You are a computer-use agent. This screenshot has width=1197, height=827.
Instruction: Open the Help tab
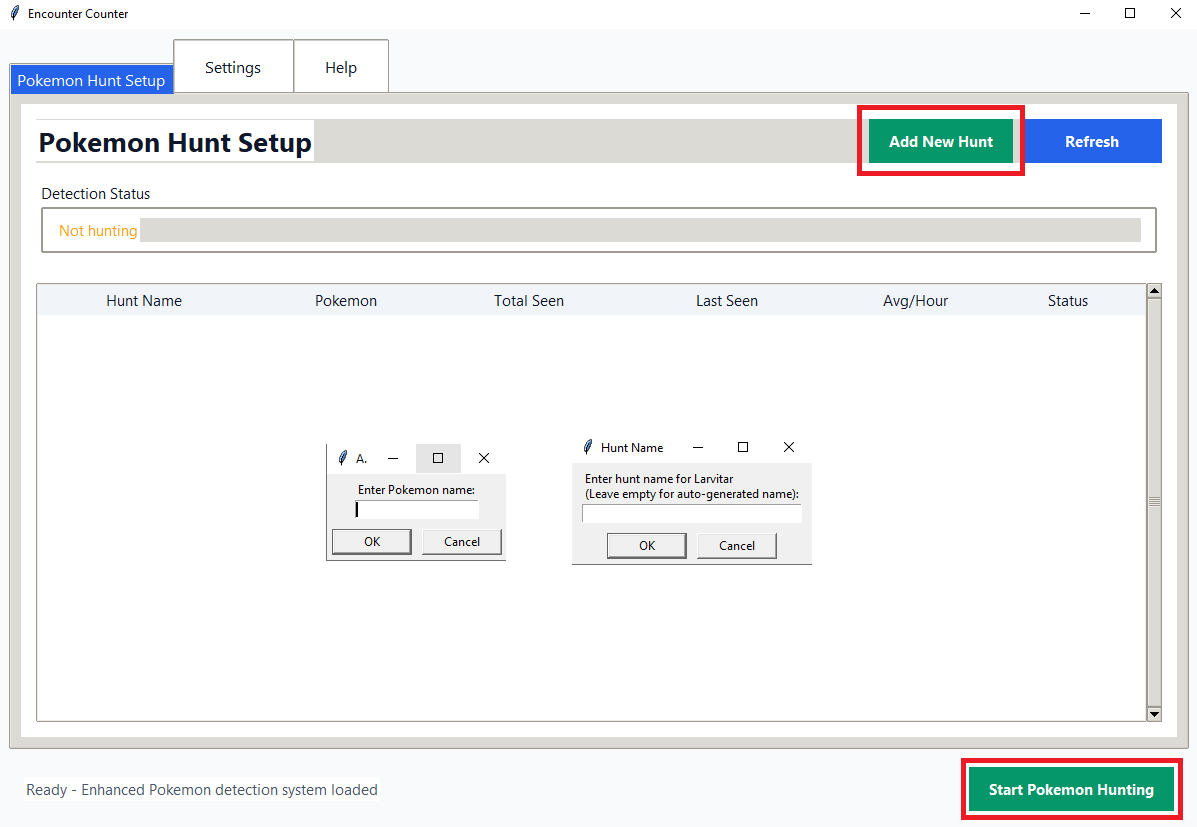point(340,67)
